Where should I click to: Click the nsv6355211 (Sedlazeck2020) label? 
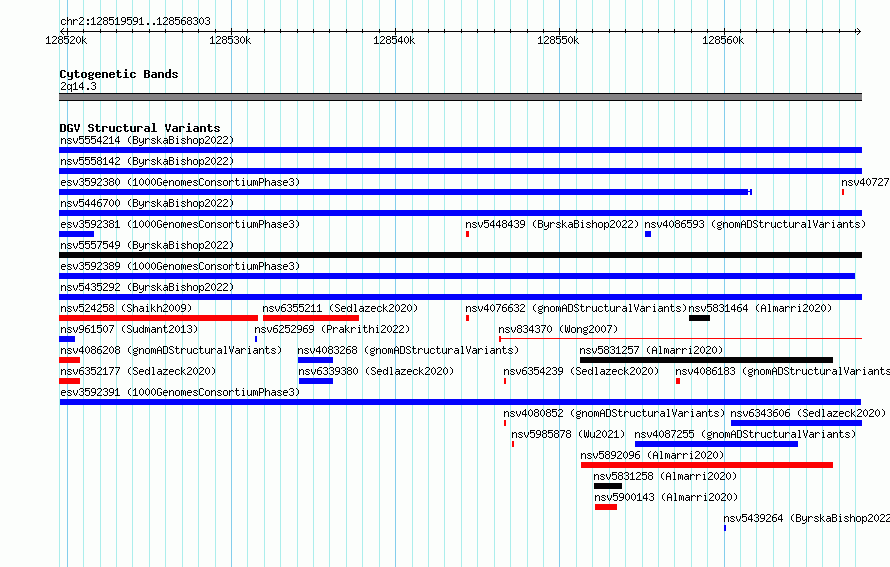click(340, 308)
